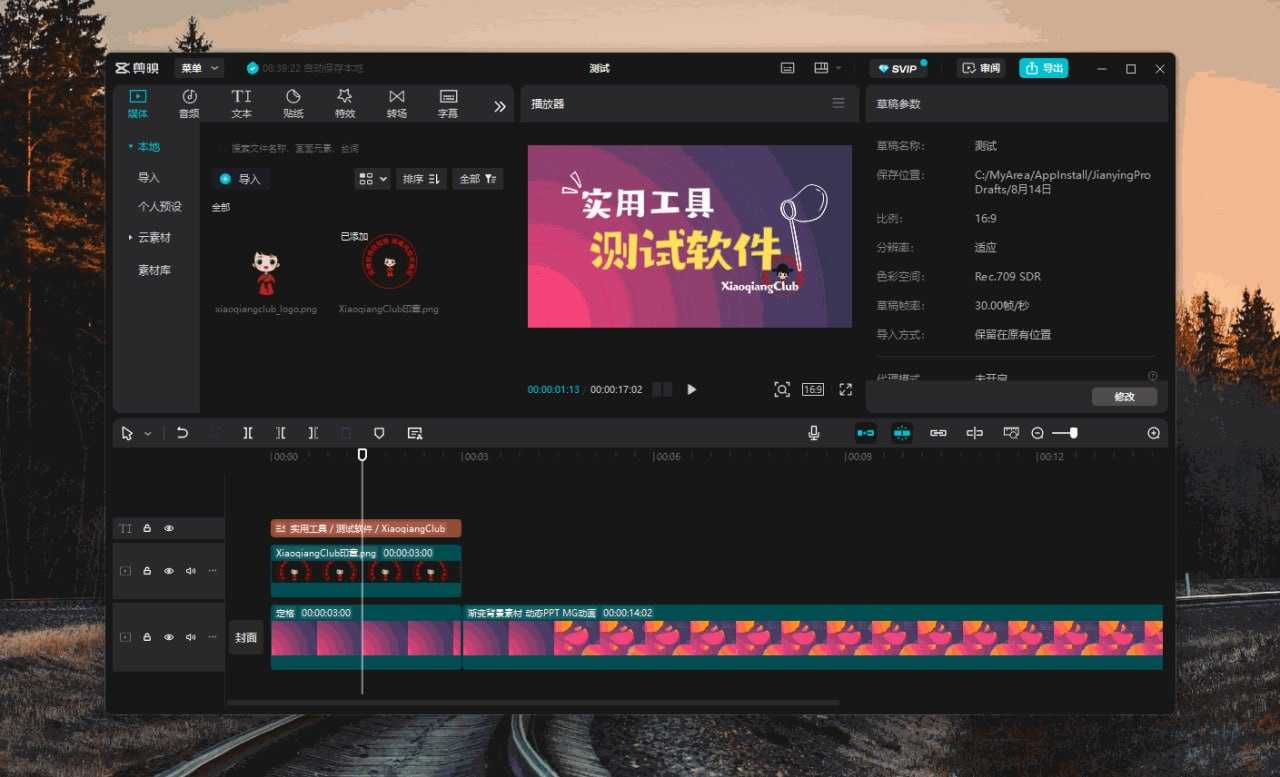Image resolution: width=1280 pixels, height=777 pixels.
Task: Undo the last action
Action: pyautogui.click(x=182, y=433)
